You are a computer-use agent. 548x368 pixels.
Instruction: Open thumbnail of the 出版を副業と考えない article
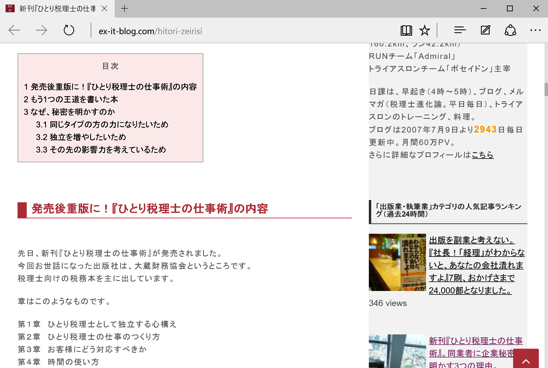click(x=397, y=262)
